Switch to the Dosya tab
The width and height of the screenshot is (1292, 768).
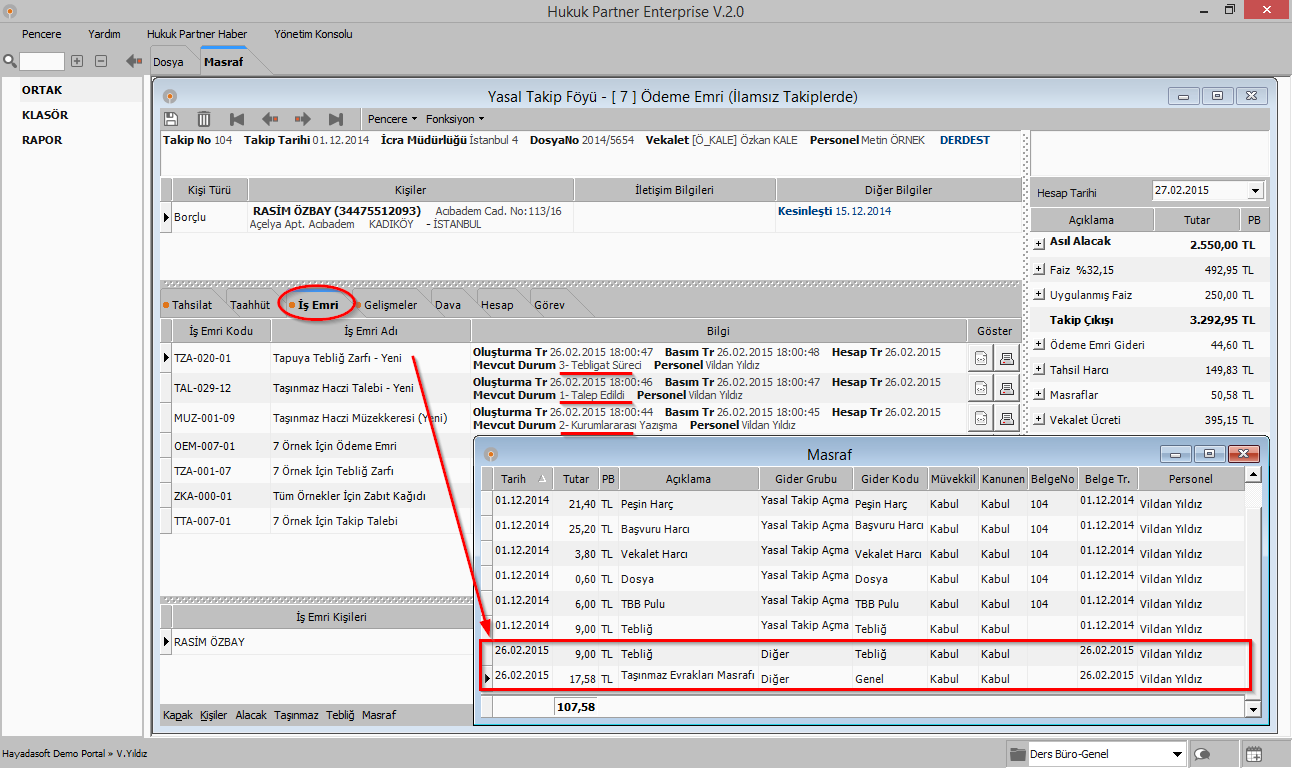tap(169, 62)
